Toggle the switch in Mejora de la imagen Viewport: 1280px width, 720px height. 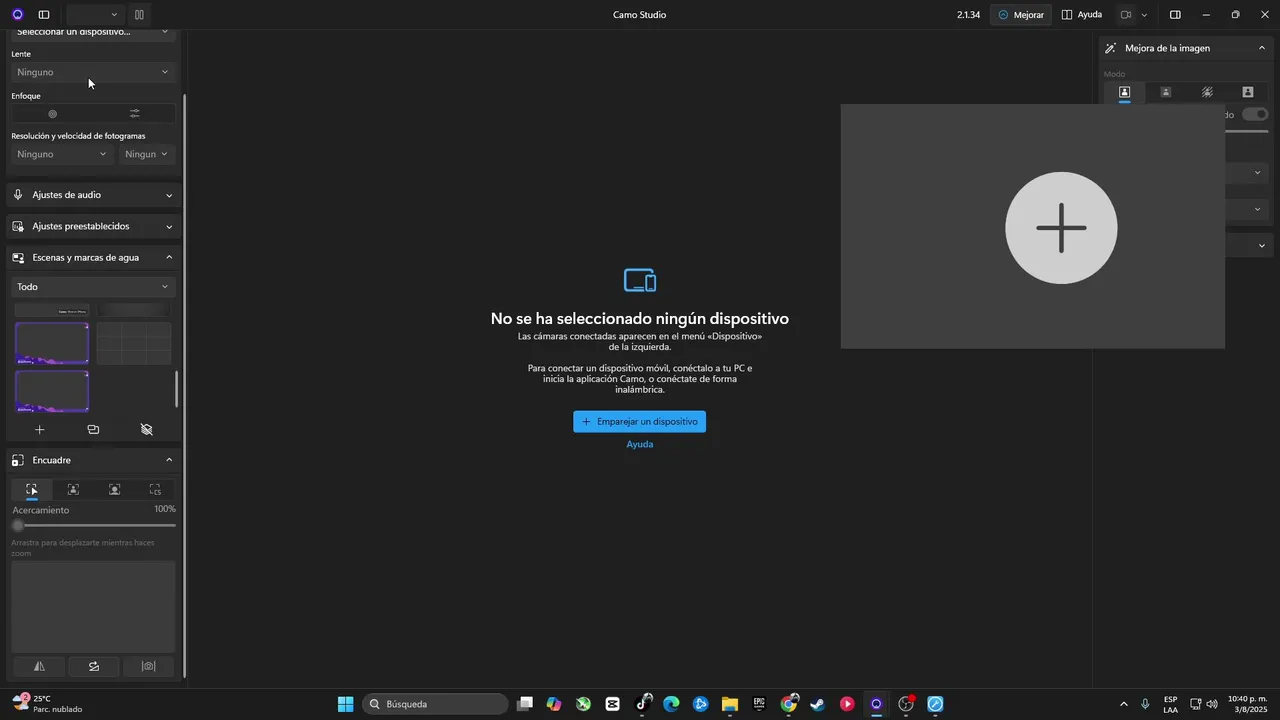[x=1255, y=115]
